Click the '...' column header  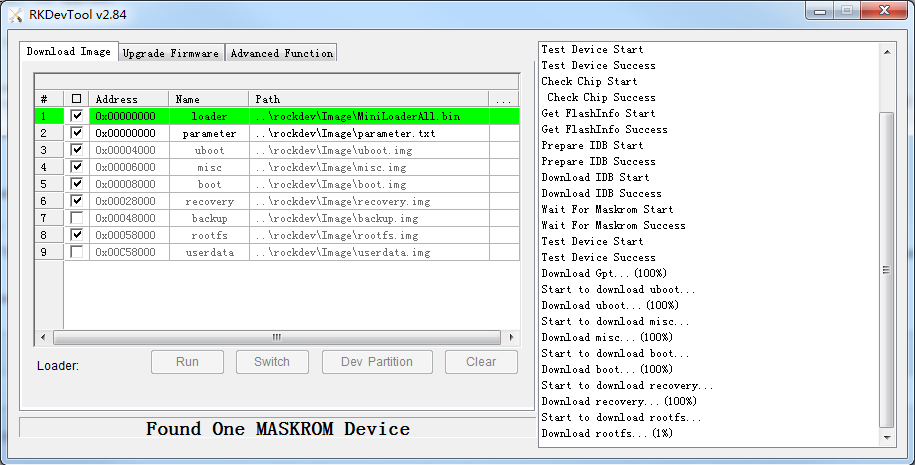click(504, 99)
